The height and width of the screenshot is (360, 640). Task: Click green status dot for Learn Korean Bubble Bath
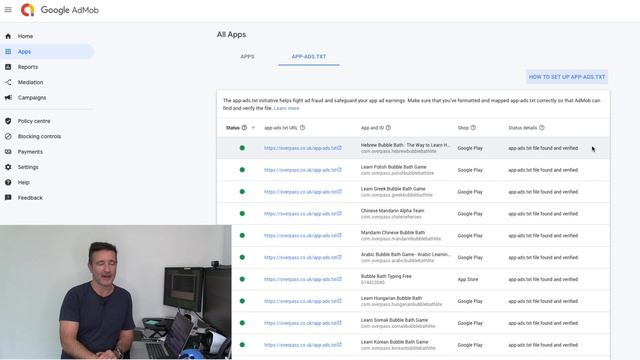point(242,345)
